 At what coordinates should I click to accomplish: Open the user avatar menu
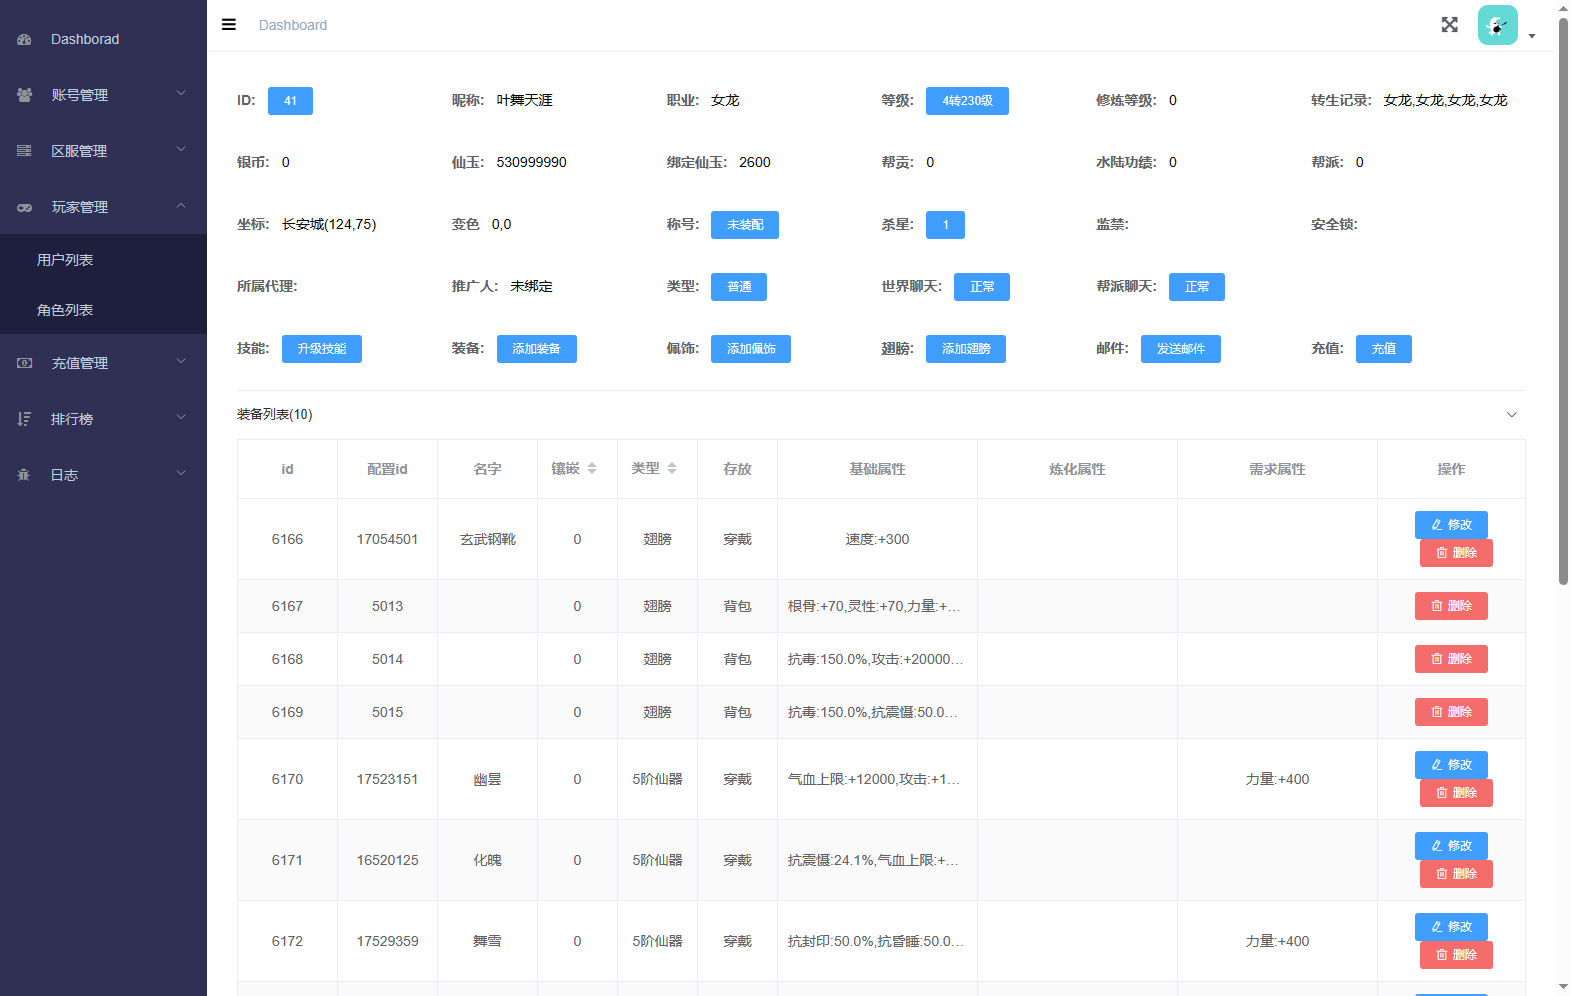pyautogui.click(x=1497, y=25)
